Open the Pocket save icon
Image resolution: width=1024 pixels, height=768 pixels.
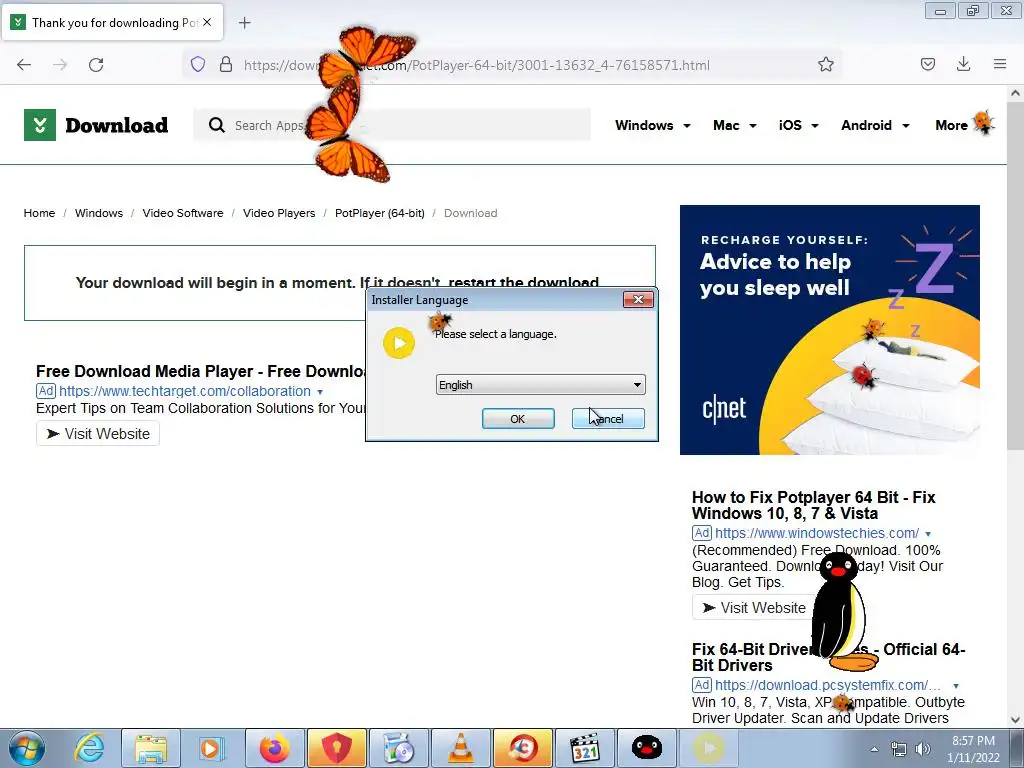pyautogui.click(x=927, y=64)
